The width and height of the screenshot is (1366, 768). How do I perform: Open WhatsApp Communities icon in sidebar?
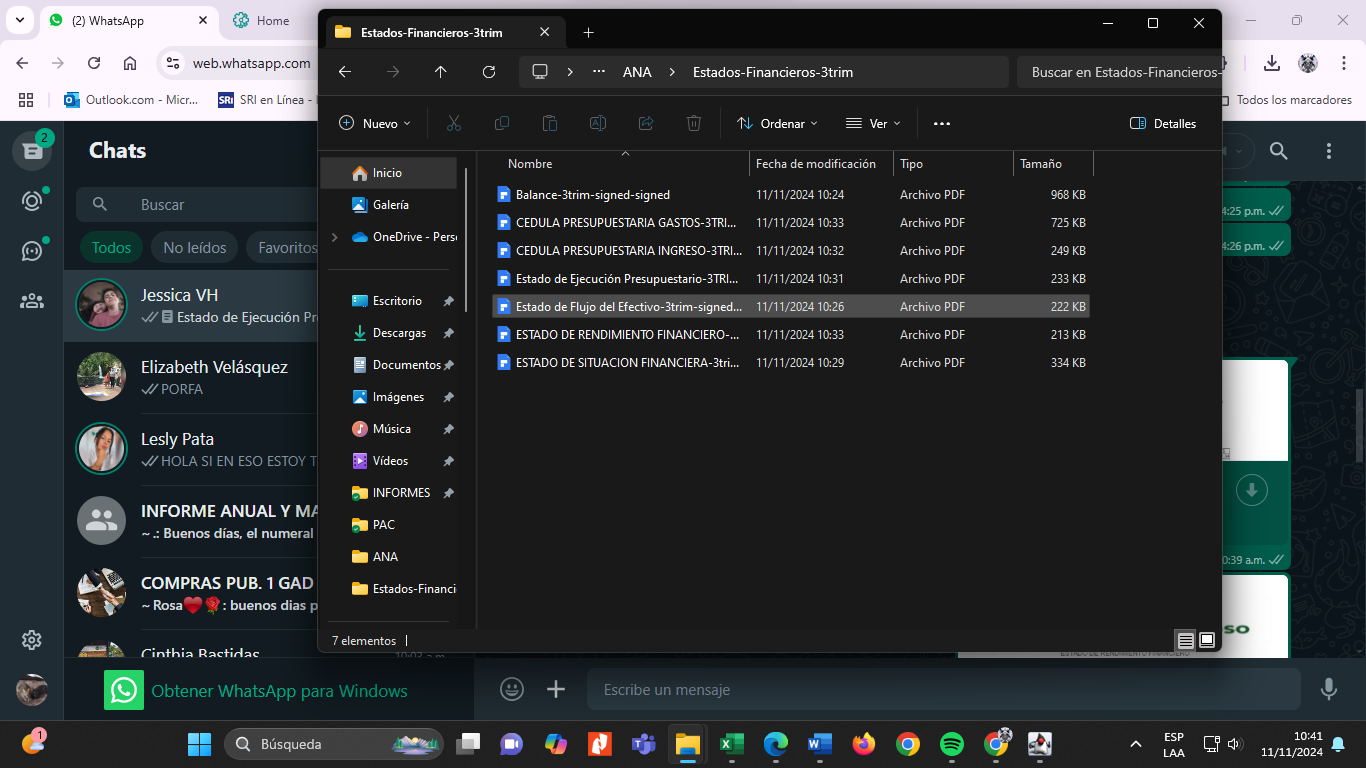coord(32,300)
